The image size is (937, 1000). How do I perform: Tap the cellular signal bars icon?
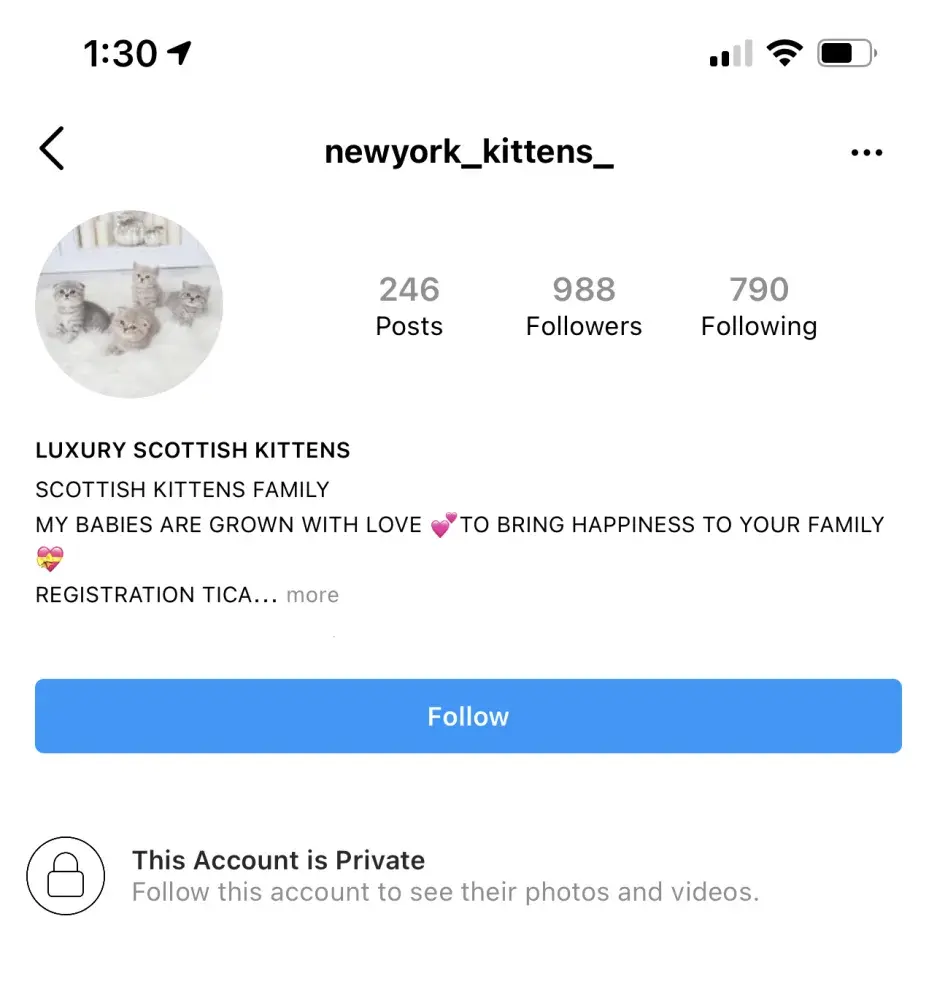pos(730,55)
